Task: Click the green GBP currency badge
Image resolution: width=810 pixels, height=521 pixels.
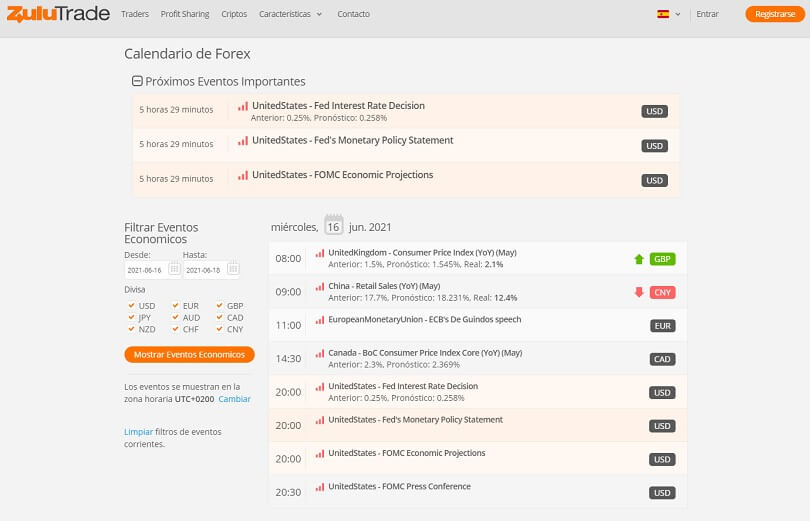Action: (662, 259)
